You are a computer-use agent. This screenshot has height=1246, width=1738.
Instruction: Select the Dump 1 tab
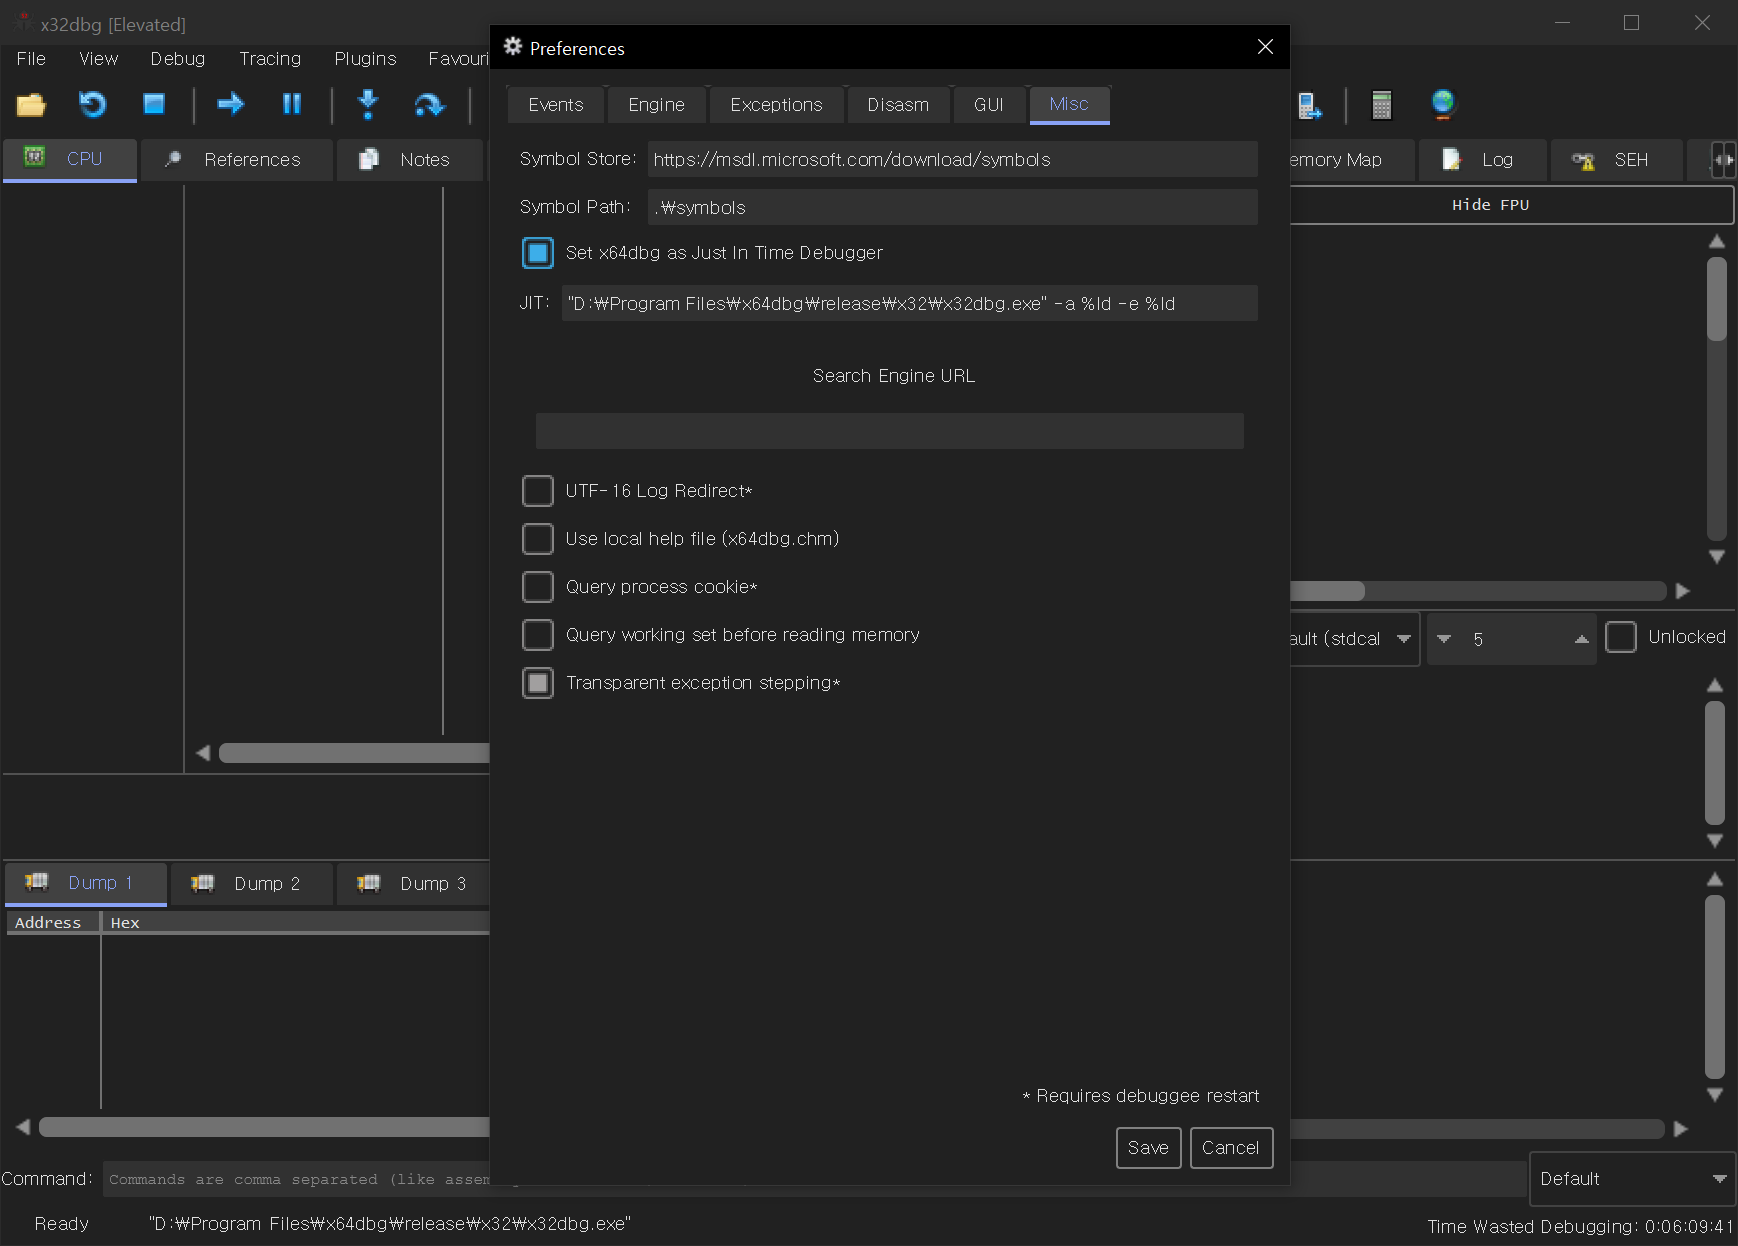tap(86, 884)
